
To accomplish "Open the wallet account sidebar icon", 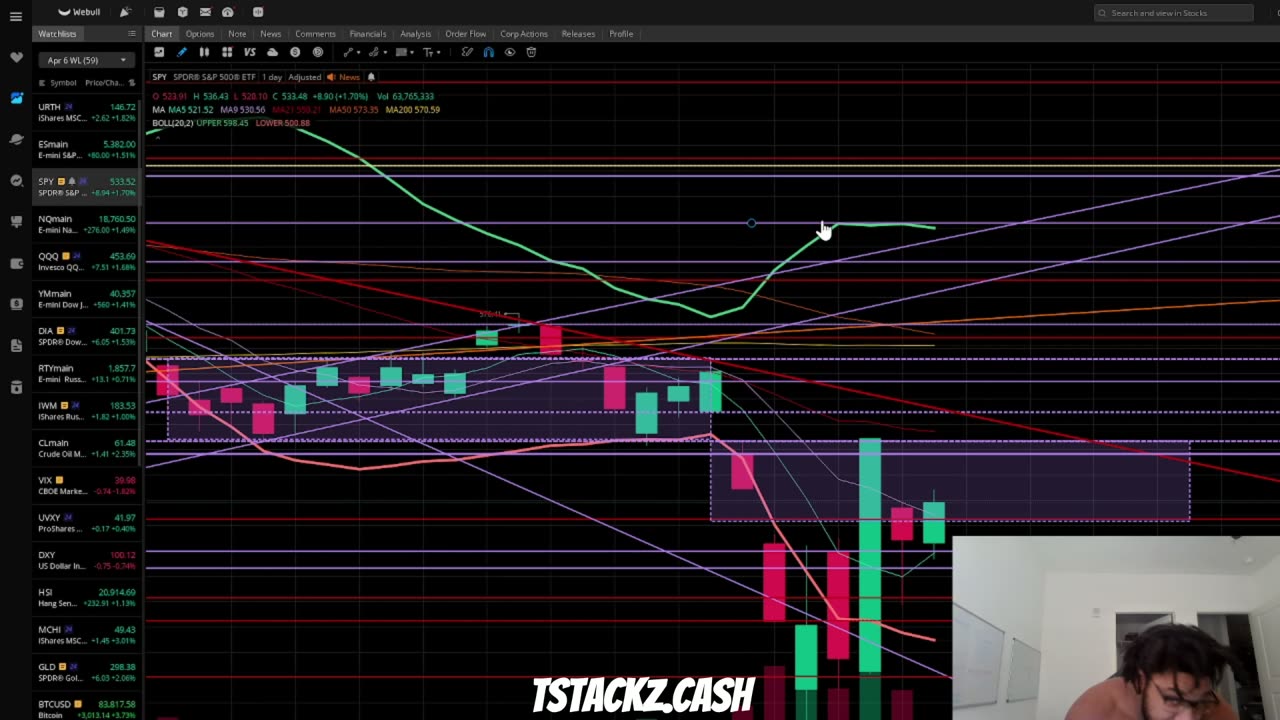I will (16, 263).
